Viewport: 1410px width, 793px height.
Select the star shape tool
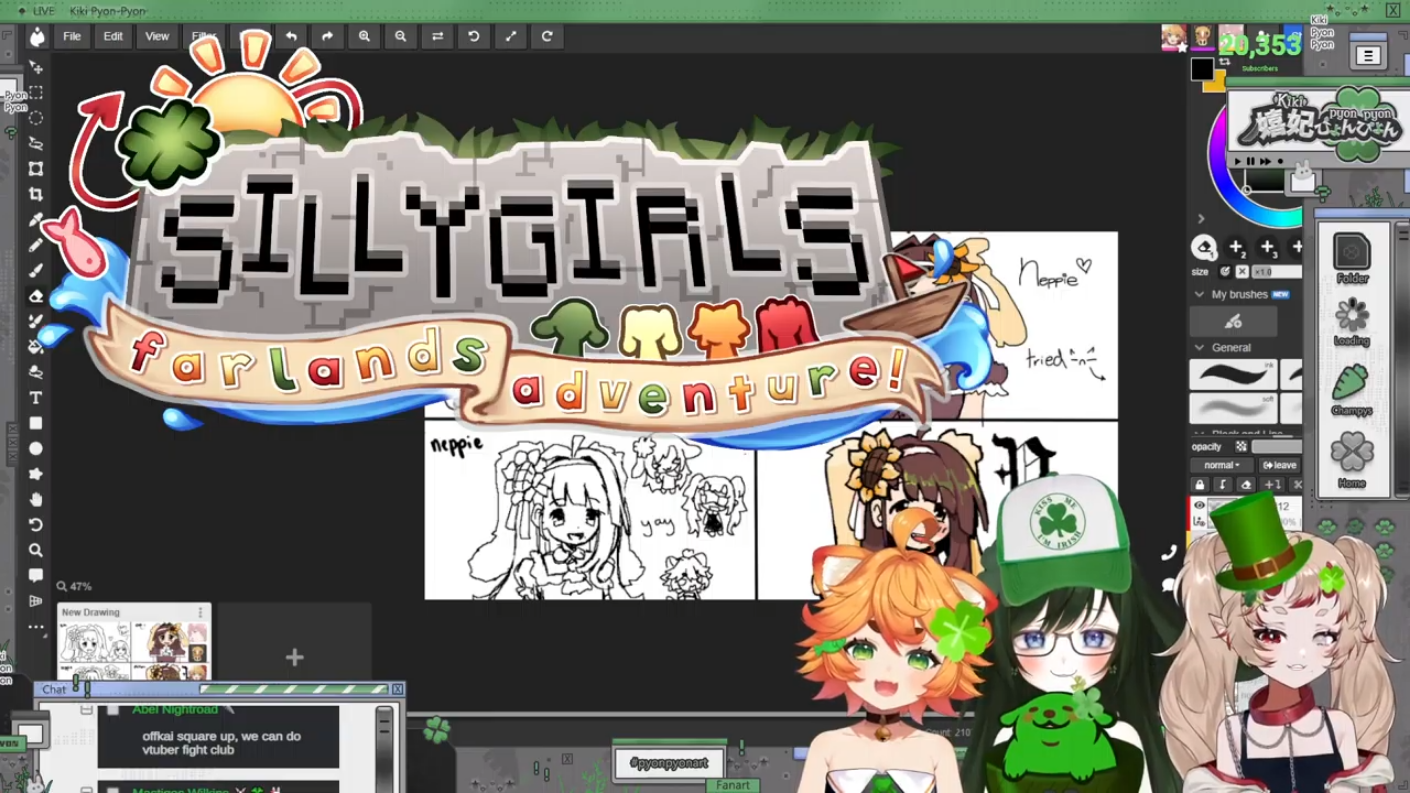[36, 474]
